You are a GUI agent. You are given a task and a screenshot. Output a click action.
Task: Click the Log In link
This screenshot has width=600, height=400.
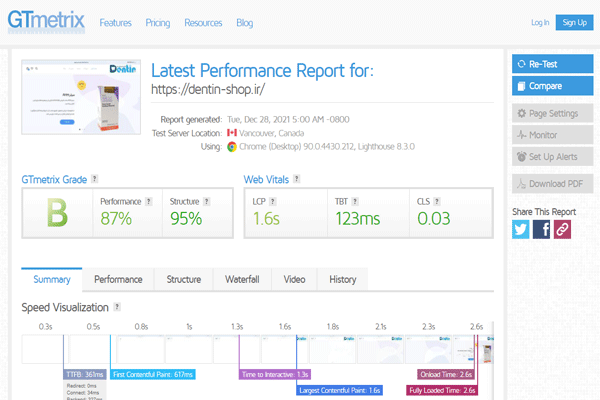540,22
